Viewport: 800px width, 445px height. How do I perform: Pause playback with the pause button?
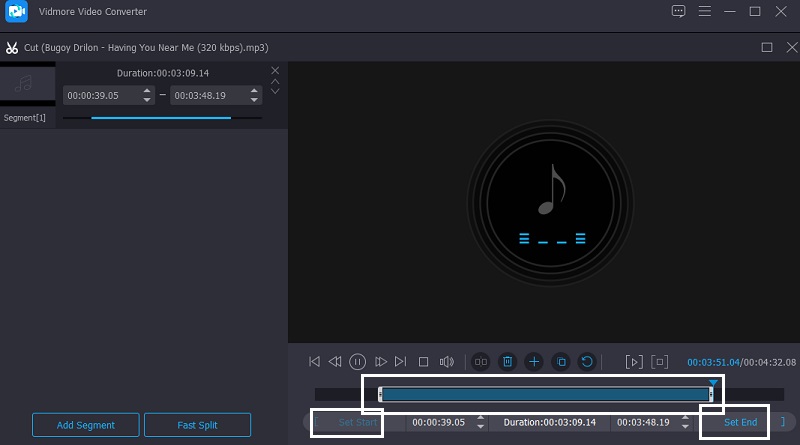357,361
